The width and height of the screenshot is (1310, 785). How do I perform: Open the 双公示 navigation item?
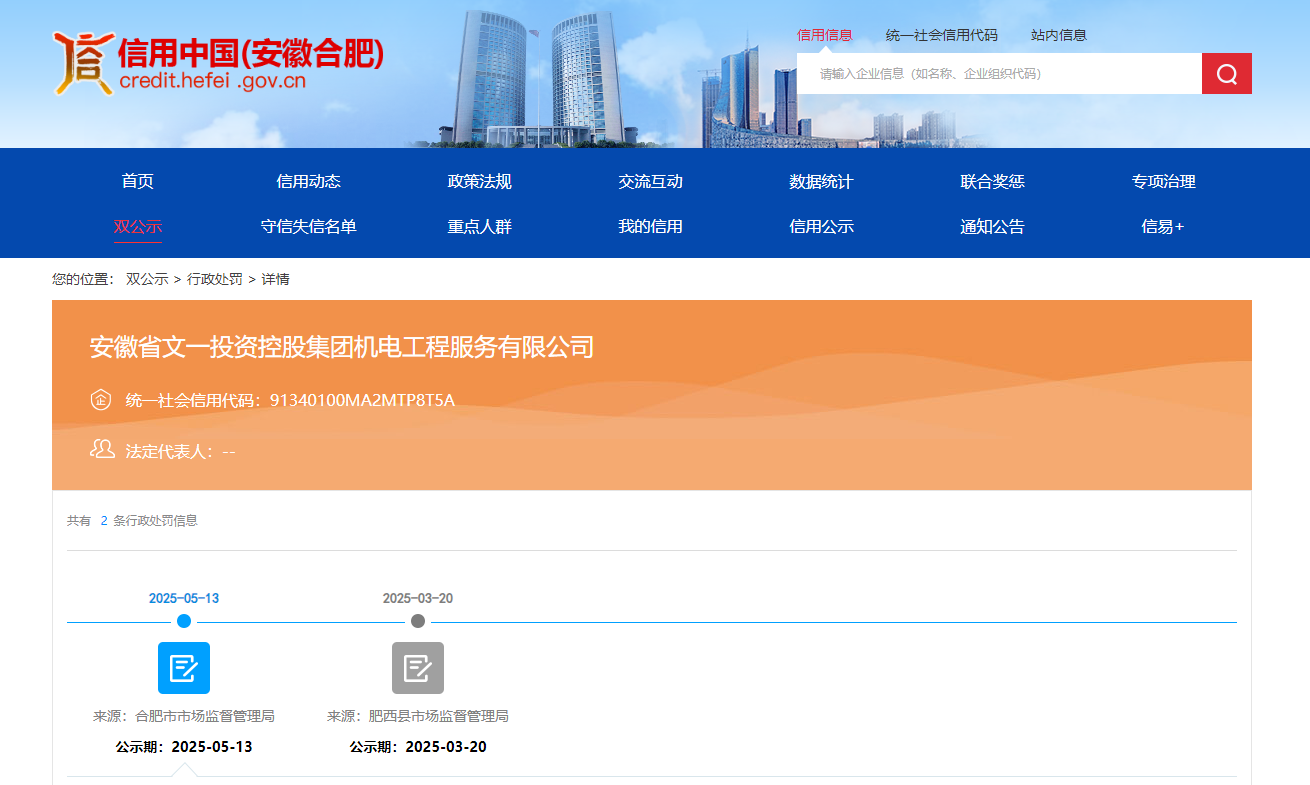(x=138, y=226)
